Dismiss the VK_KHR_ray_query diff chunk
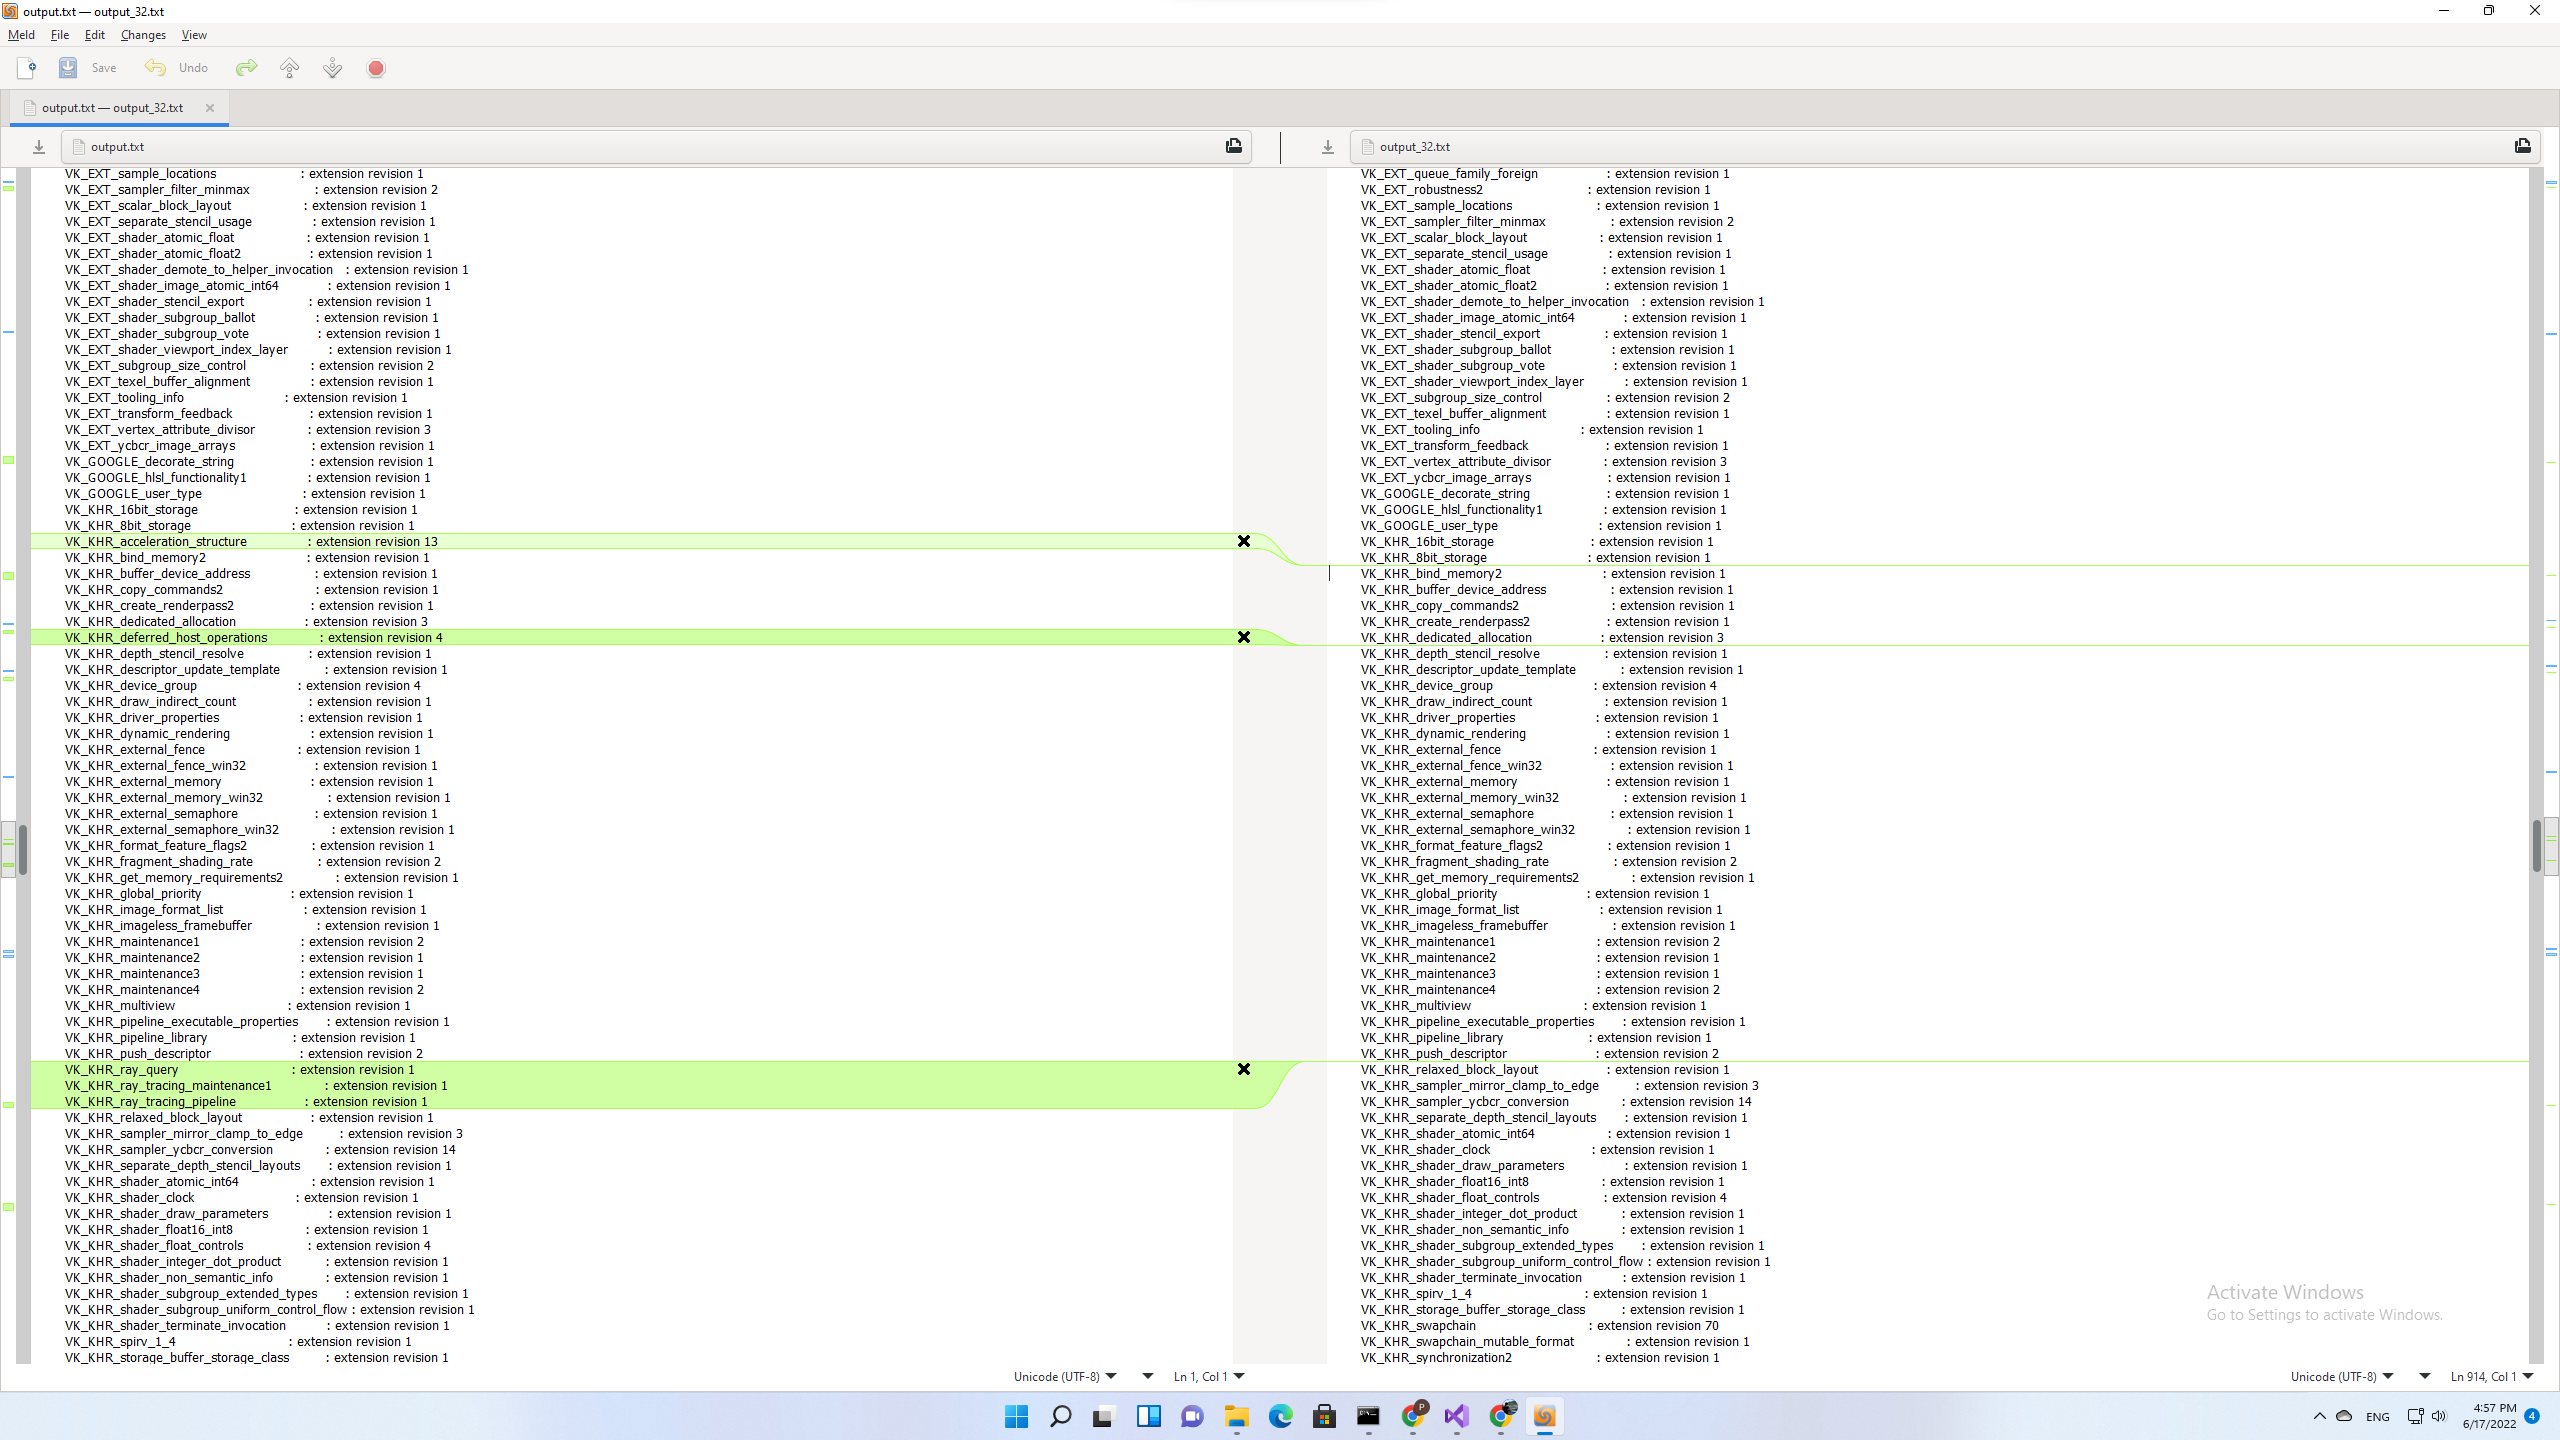2560x1440 pixels. click(1243, 1069)
